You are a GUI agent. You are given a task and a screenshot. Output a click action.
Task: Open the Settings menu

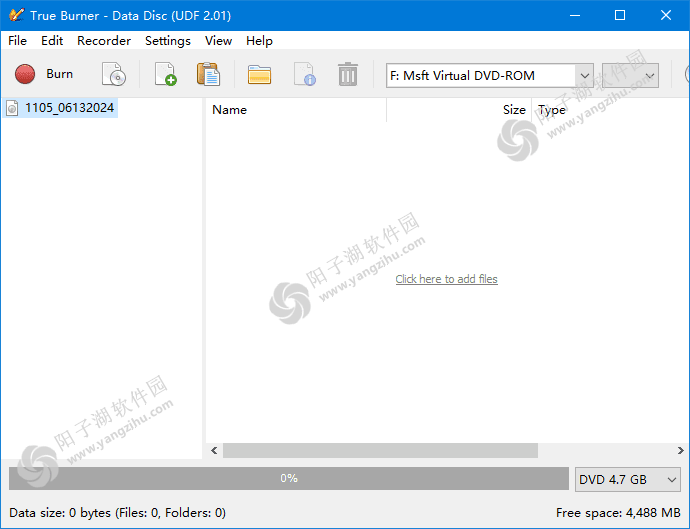[168, 40]
